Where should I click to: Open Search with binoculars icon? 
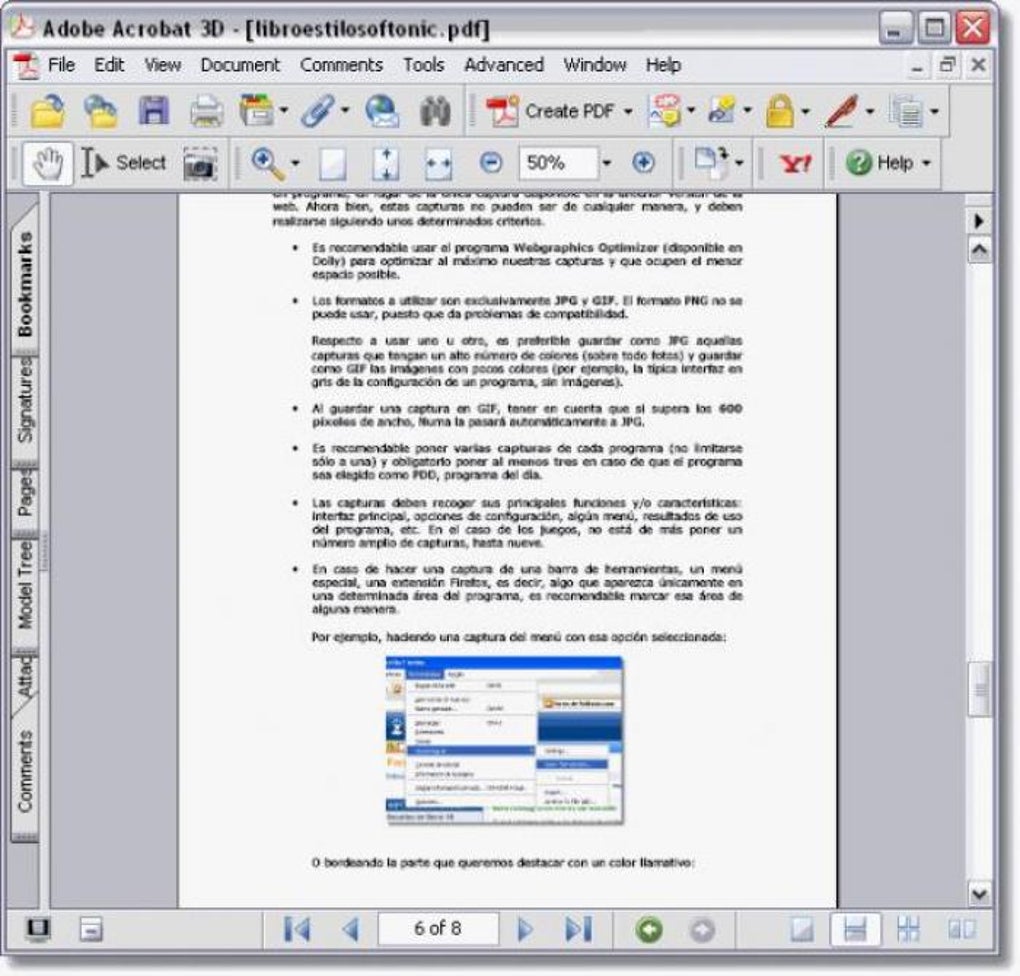click(x=435, y=111)
